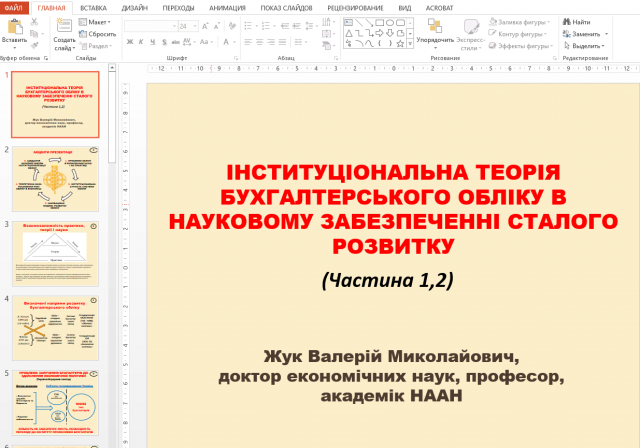
Task: Click the Find (Найти) binoculars icon
Action: (x=566, y=21)
